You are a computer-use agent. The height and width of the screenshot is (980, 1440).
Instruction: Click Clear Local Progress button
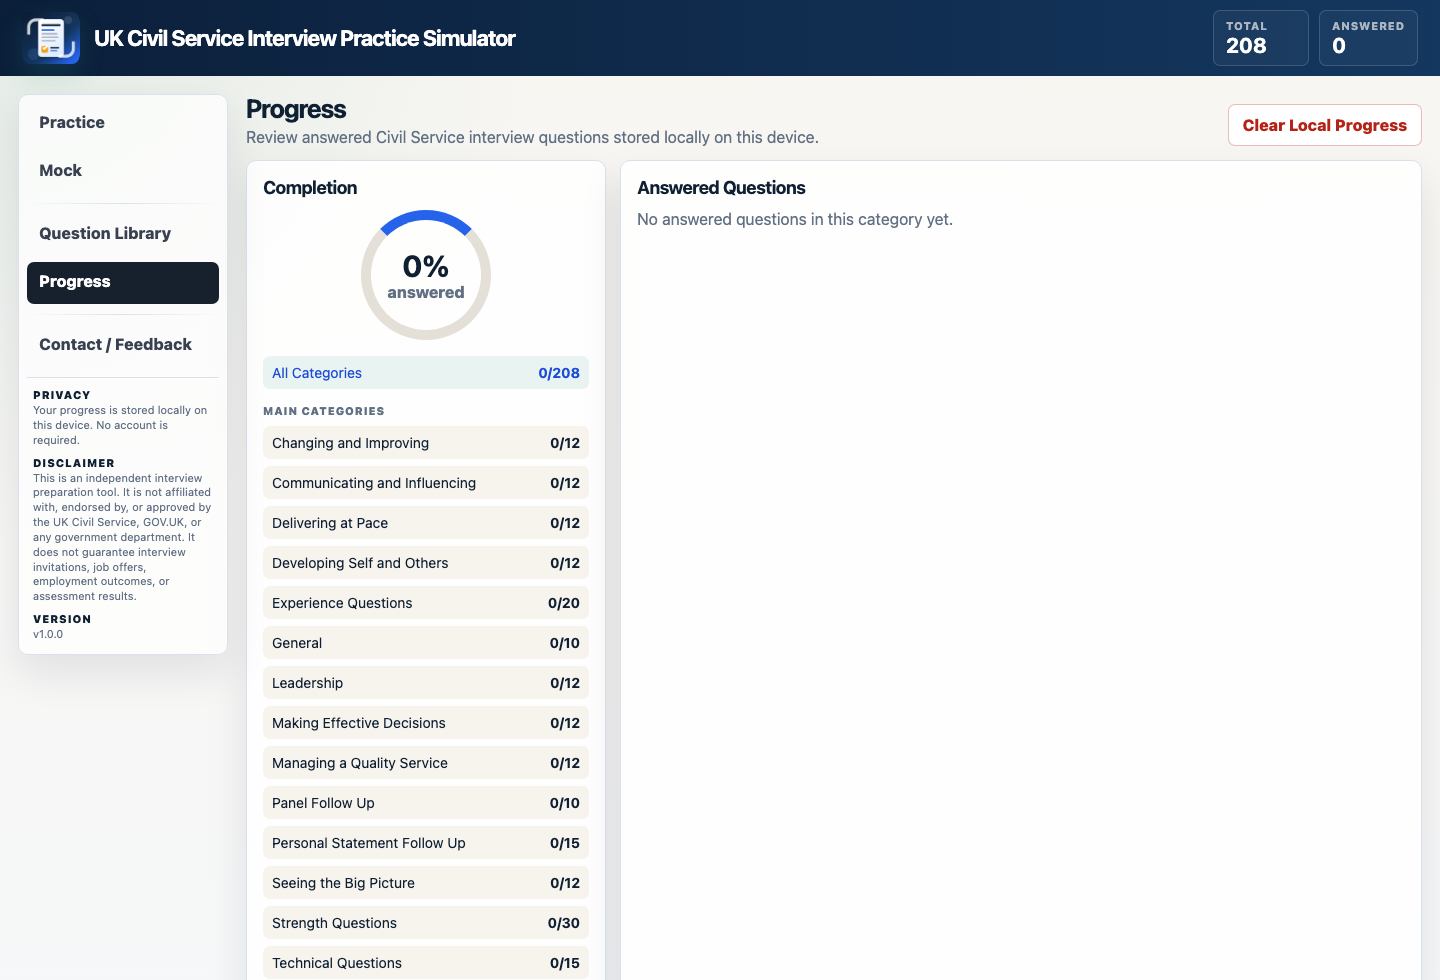pos(1324,125)
